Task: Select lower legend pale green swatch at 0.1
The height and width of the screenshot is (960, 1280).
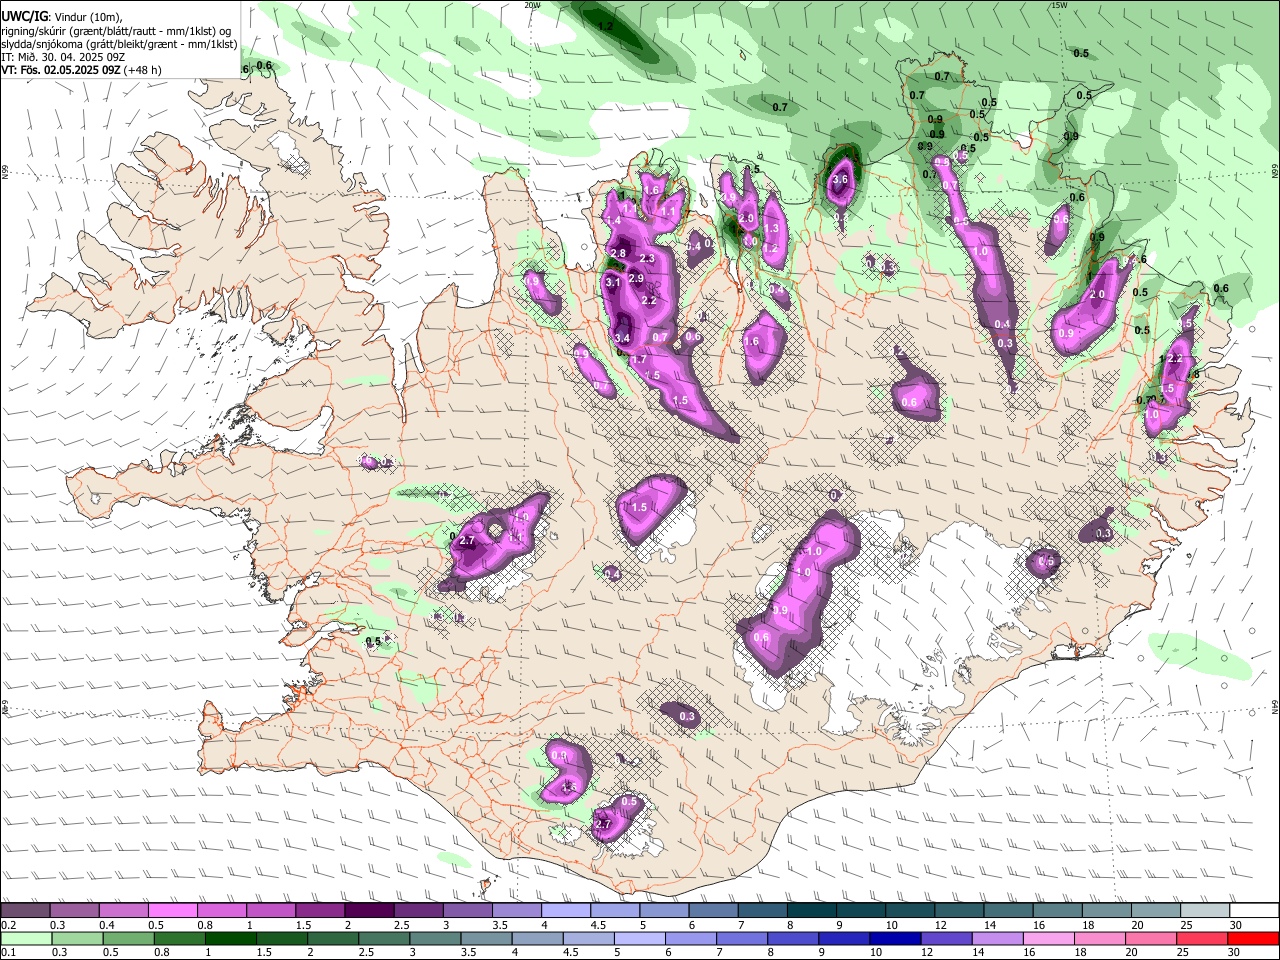Action: pos(25,938)
